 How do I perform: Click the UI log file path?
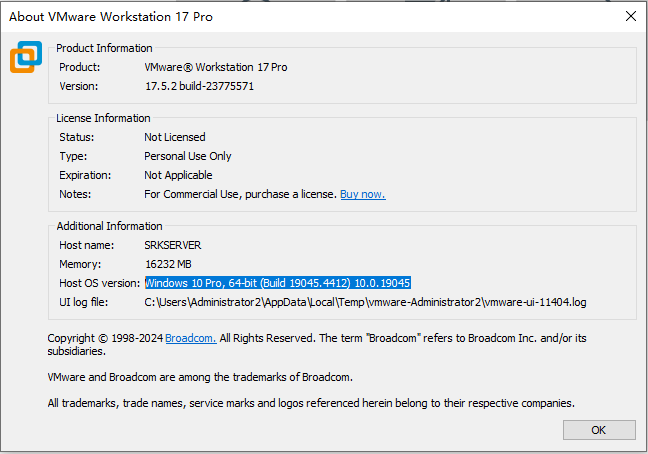pyautogui.click(x=365, y=302)
